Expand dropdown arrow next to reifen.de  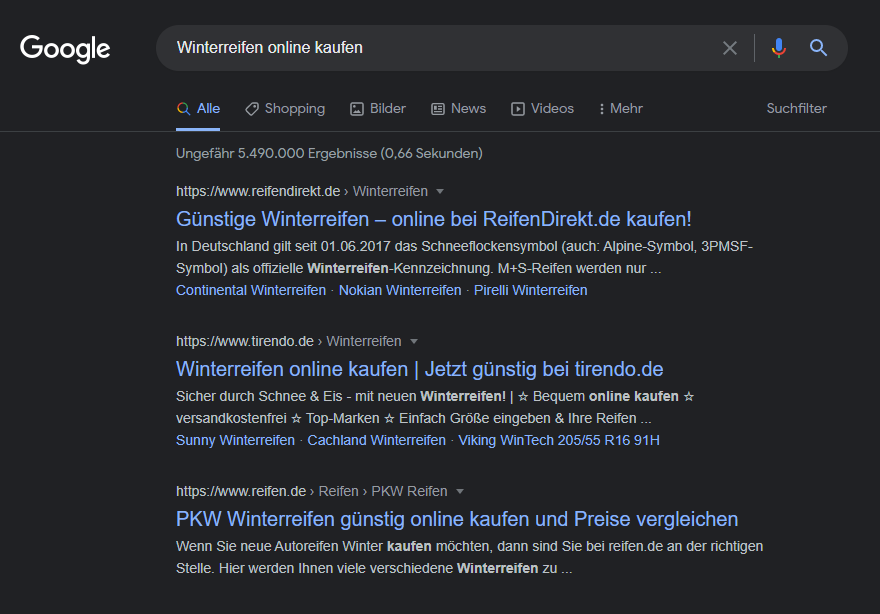tap(460, 492)
